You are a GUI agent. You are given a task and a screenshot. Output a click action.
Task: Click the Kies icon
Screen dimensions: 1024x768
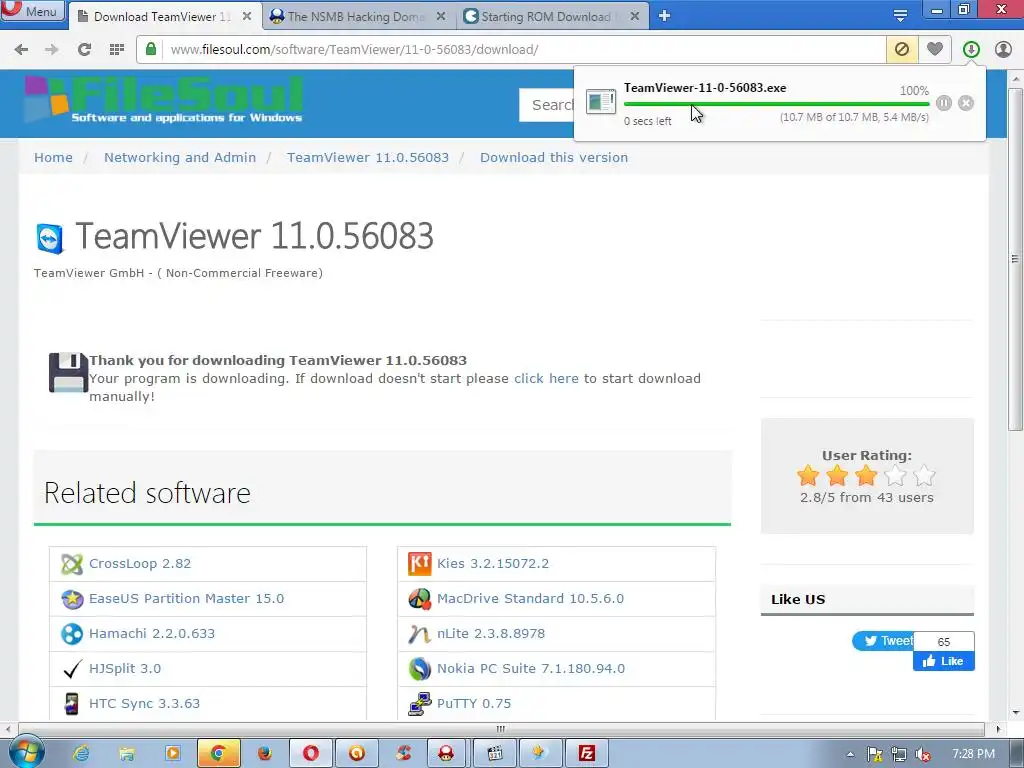pyautogui.click(x=420, y=564)
